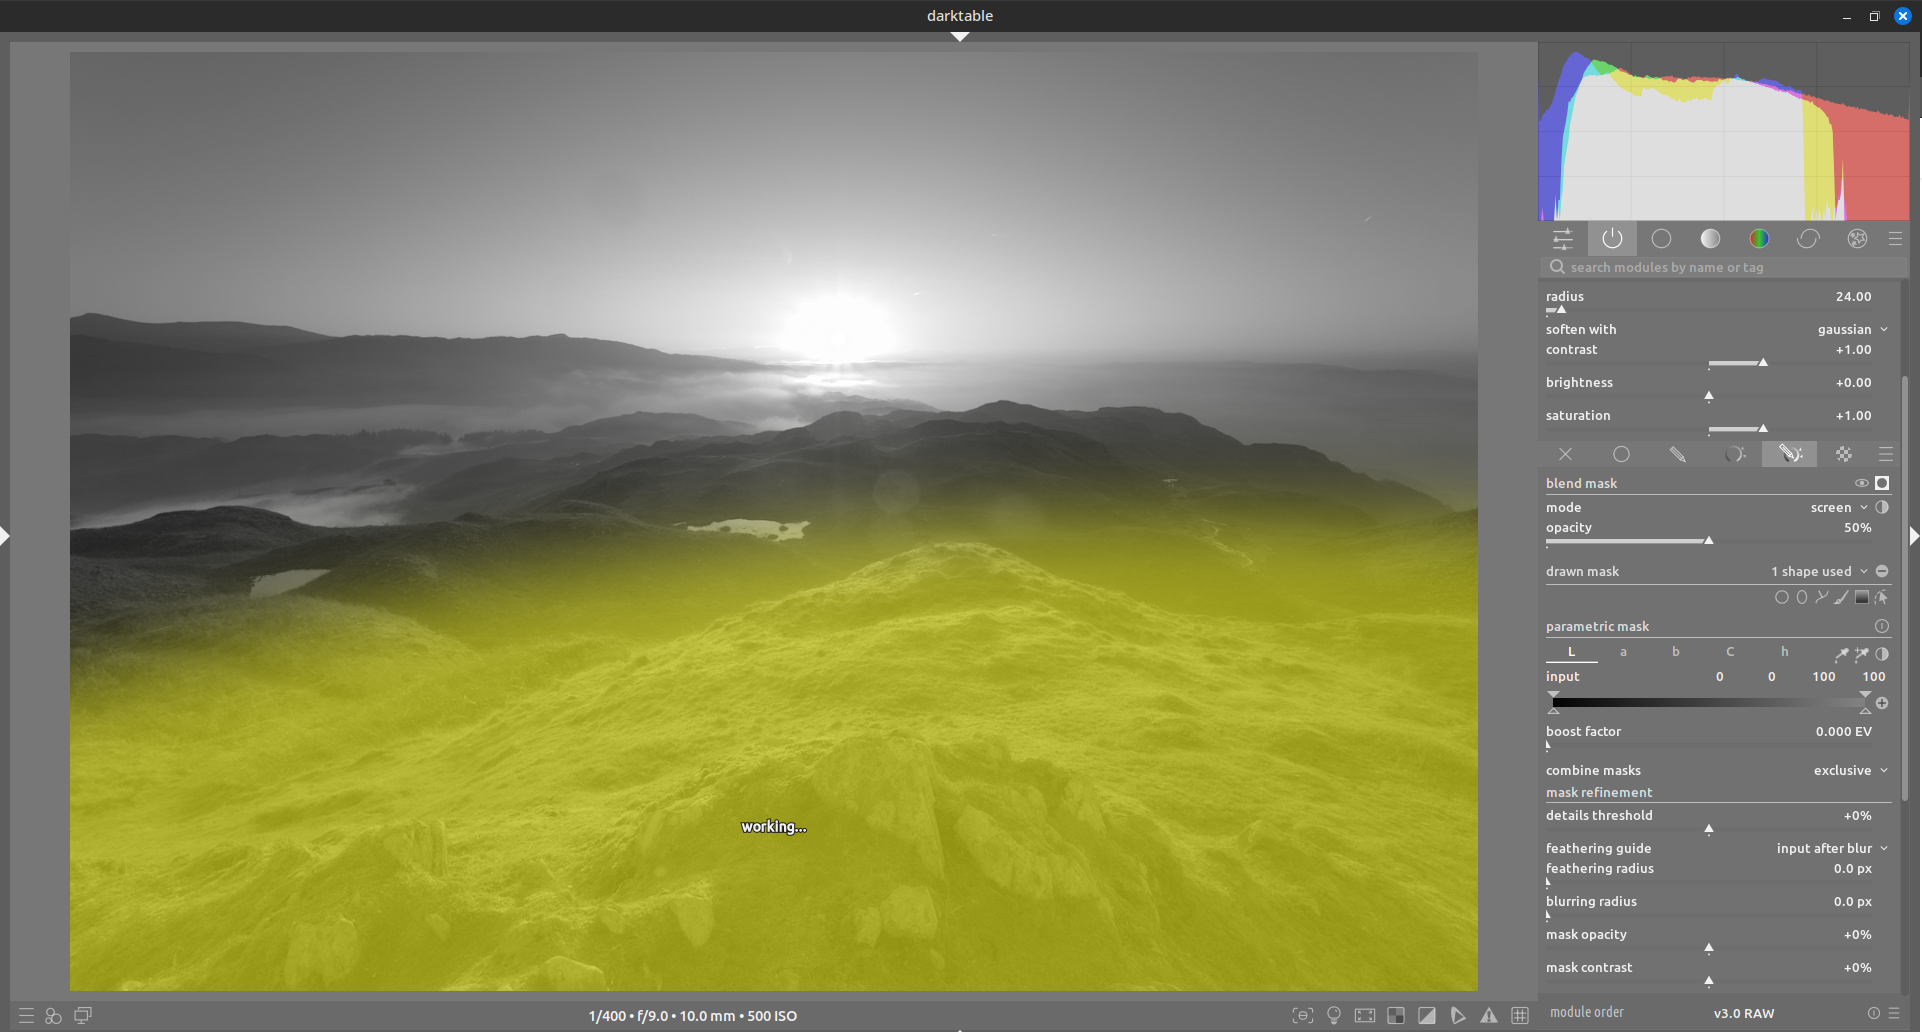This screenshot has width=1922, height=1032.
Task: Open the color modules group
Action: (1760, 238)
